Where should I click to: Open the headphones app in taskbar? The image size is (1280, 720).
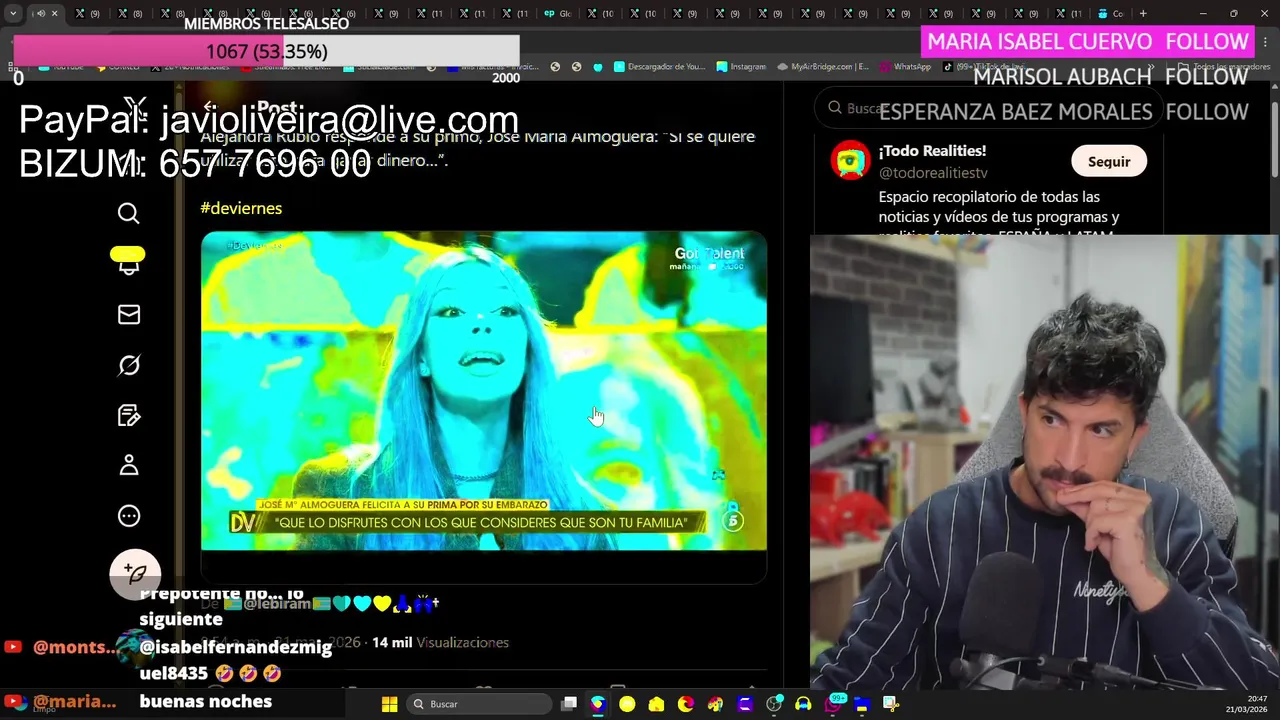(803, 704)
